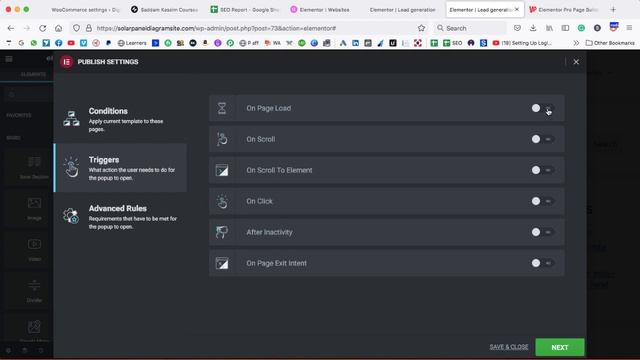The height and width of the screenshot is (360, 640).
Task: Click the Elementor hamburger menu icon
Action: click(9, 59)
